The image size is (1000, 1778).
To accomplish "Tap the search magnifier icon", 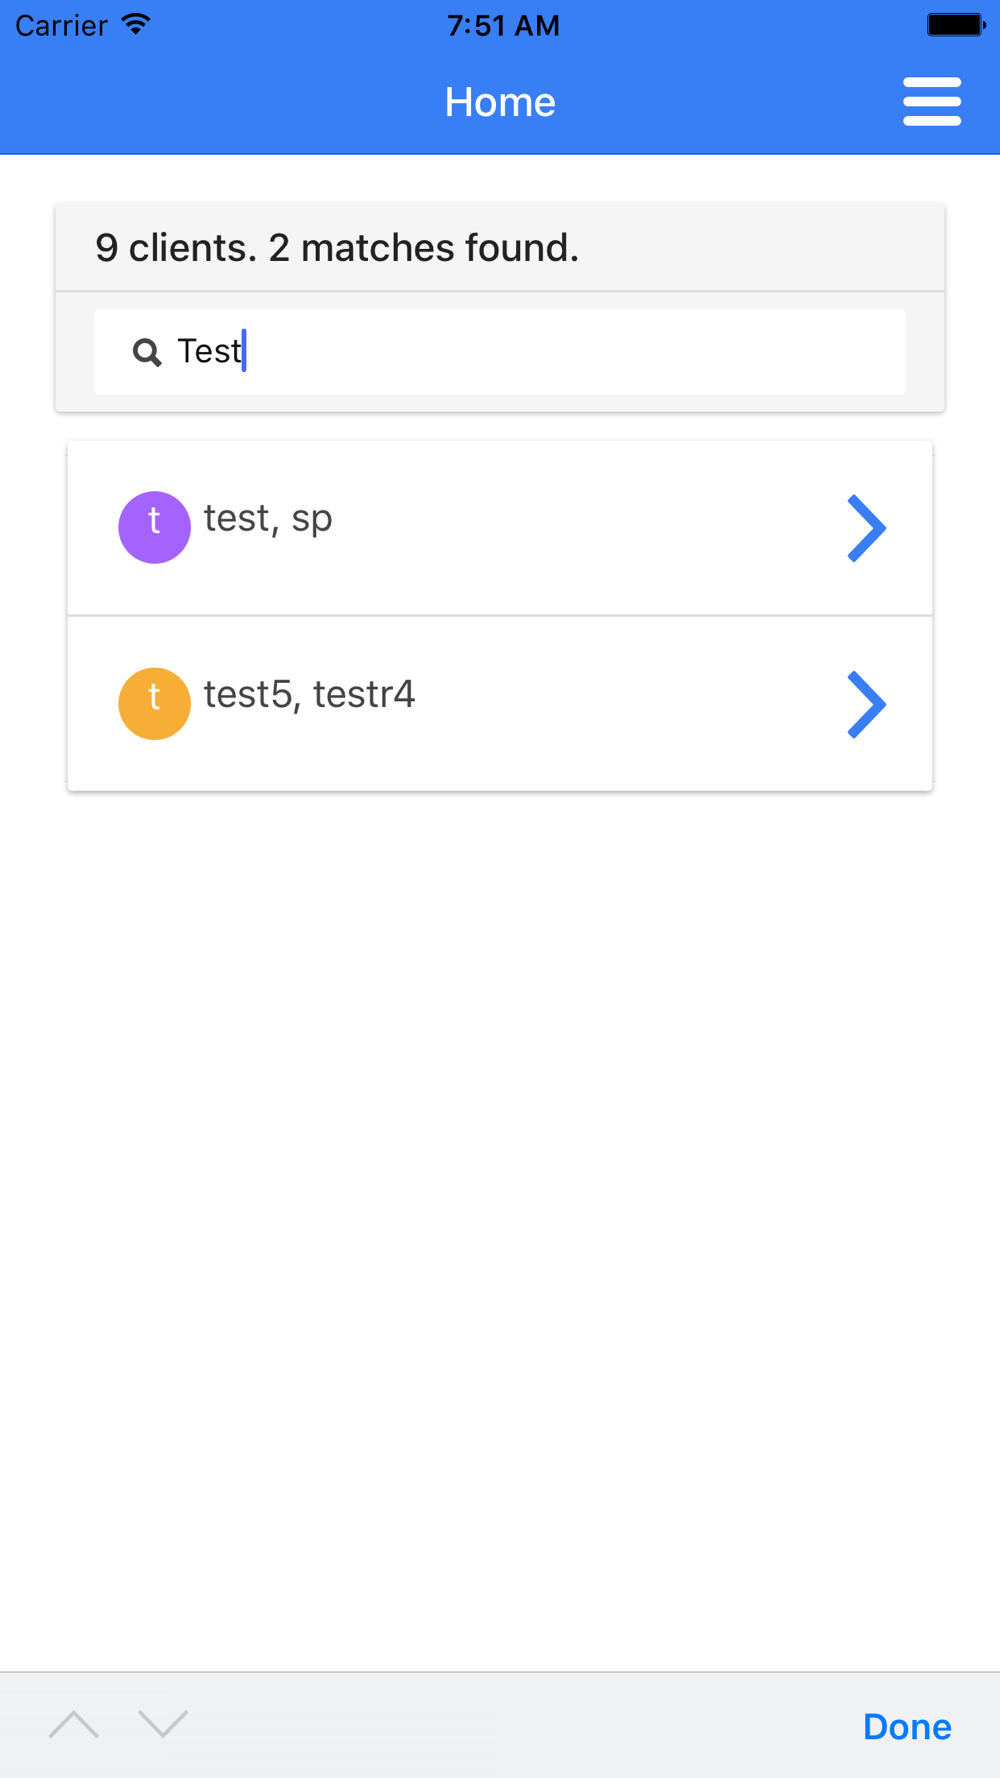I will tap(147, 352).
